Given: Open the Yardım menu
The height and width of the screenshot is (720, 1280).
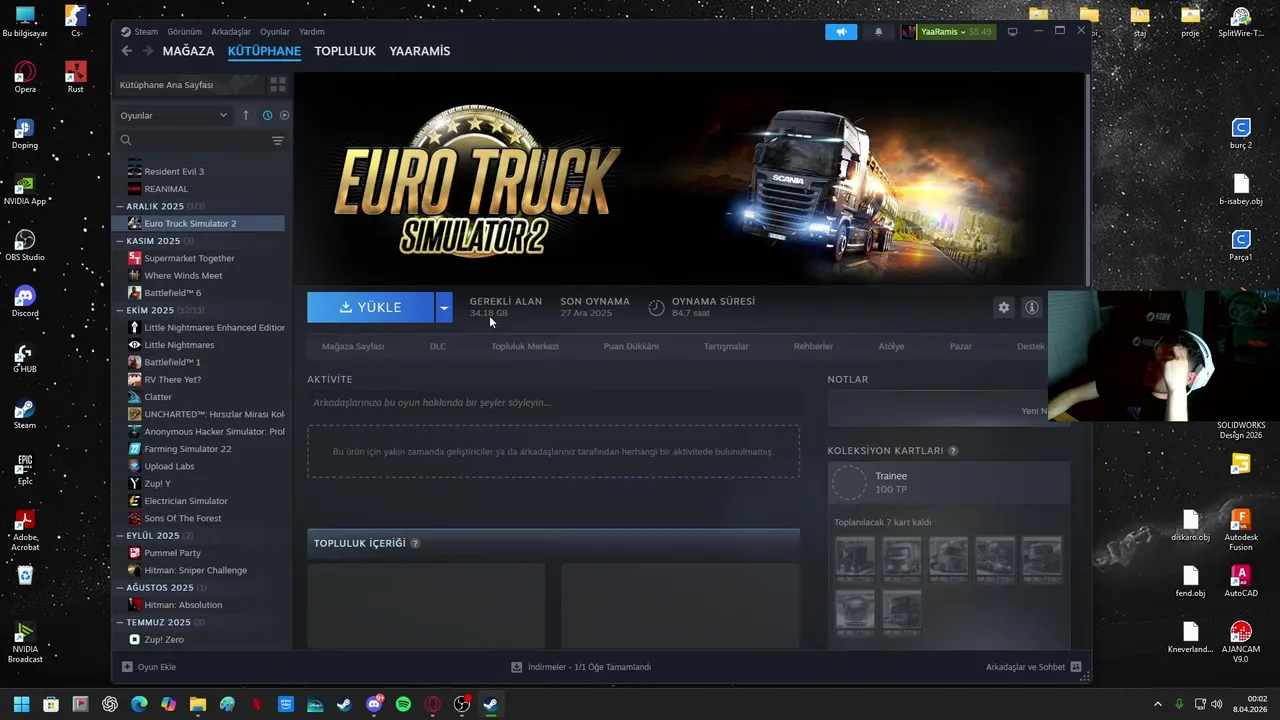Looking at the screenshot, I should [x=312, y=32].
